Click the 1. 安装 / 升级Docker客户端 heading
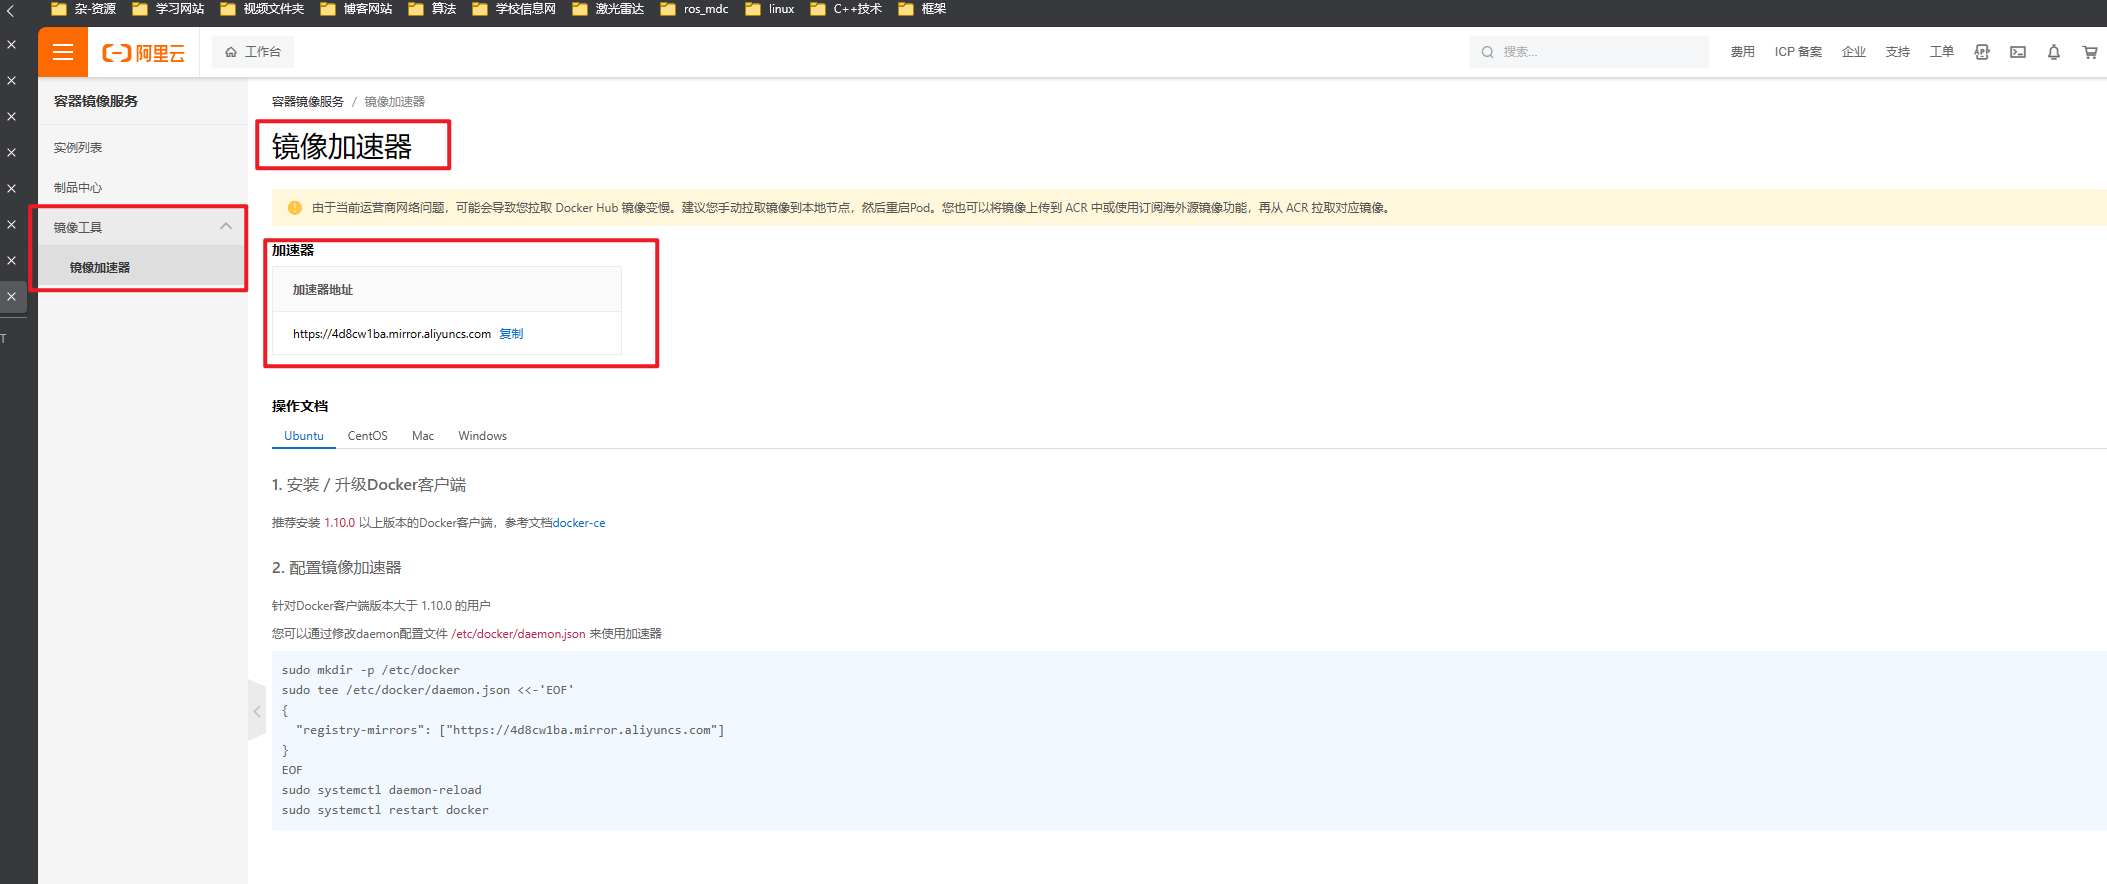This screenshot has width=2107, height=884. [369, 485]
